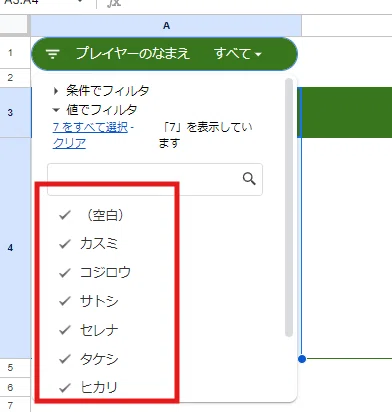Viewport: 392px width, 412px height.
Task: Click the プレイヤーのなまえ header text
Action: point(133,53)
